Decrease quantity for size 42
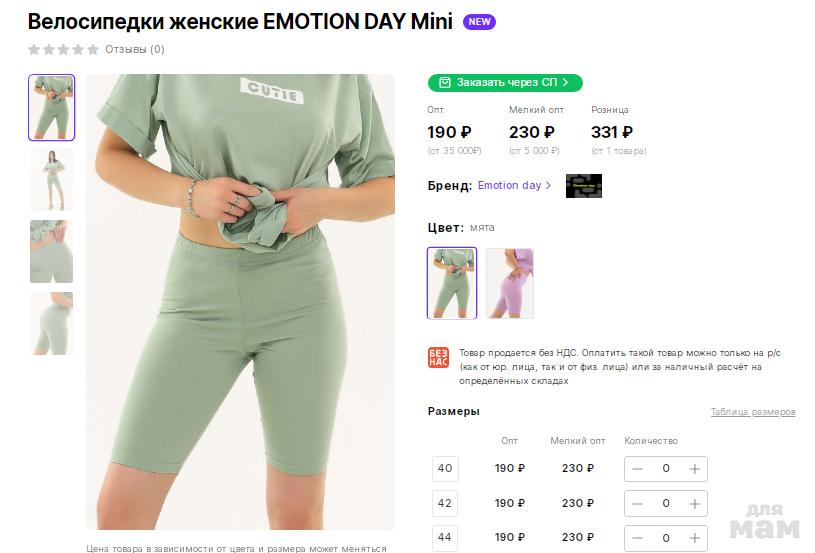Viewport: 815px width, 553px height. pos(638,503)
